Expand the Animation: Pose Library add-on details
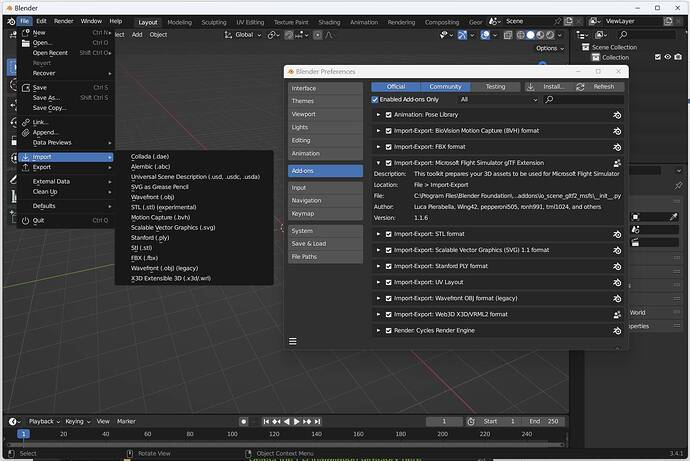The height and width of the screenshot is (461, 690). click(378, 115)
